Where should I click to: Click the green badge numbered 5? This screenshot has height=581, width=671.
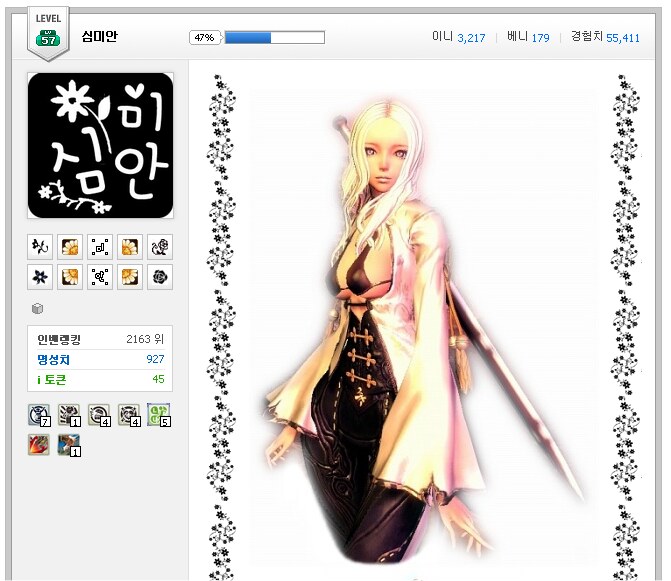coord(159,415)
